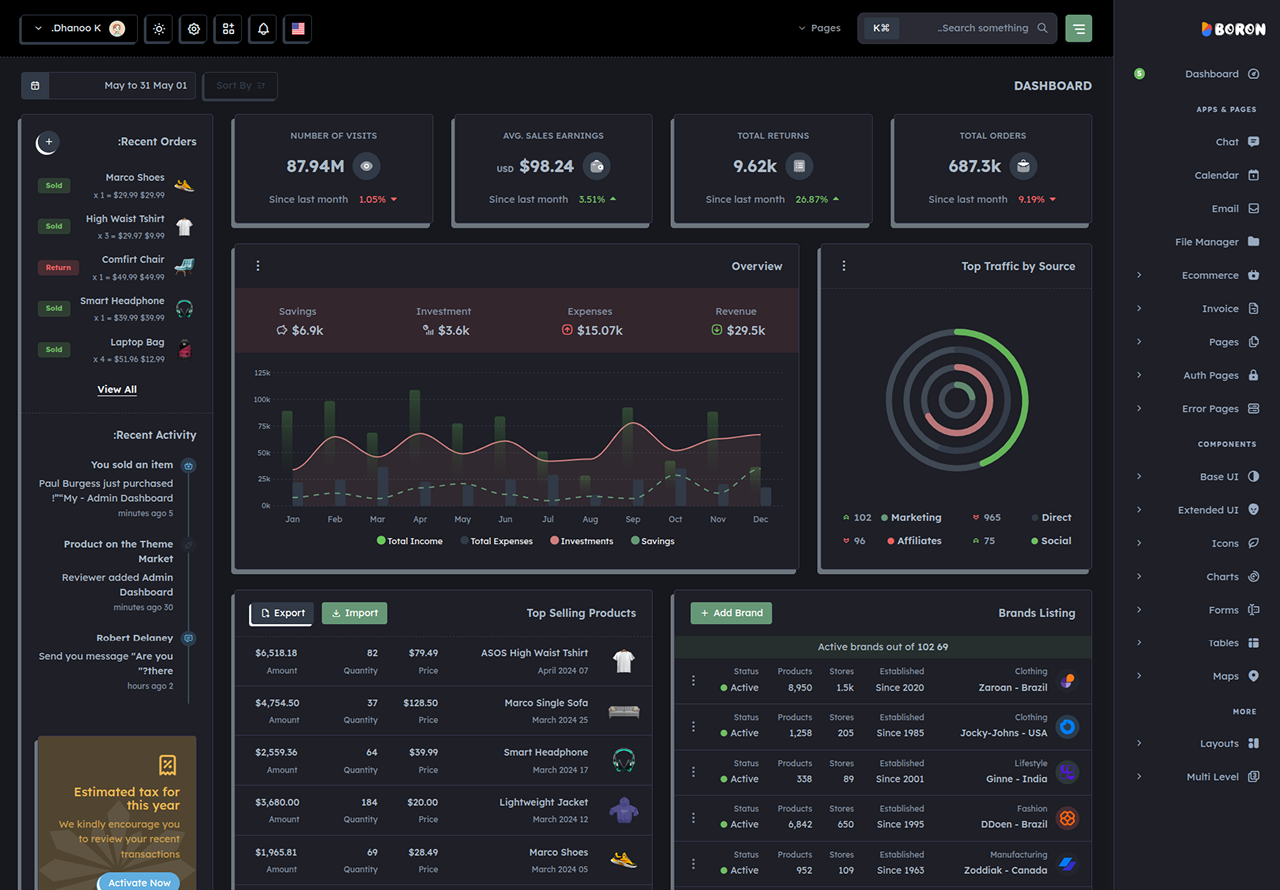Image resolution: width=1280 pixels, height=890 pixels.
Task: Click the Add Brand button
Action: pyautogui.click(x=731, y=613)
